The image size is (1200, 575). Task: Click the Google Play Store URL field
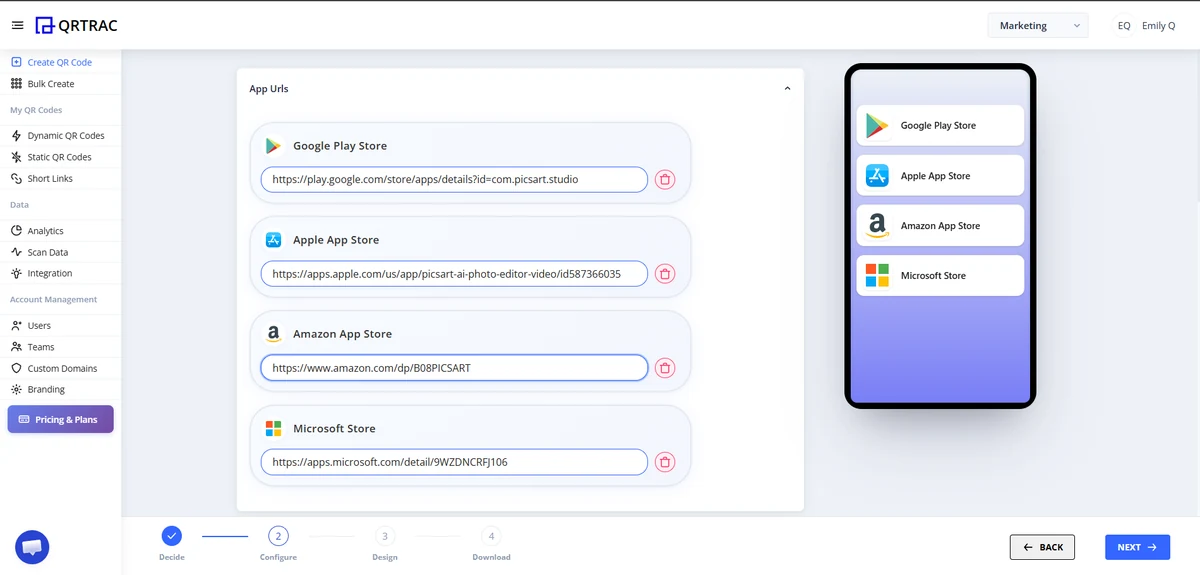(454, 180)
